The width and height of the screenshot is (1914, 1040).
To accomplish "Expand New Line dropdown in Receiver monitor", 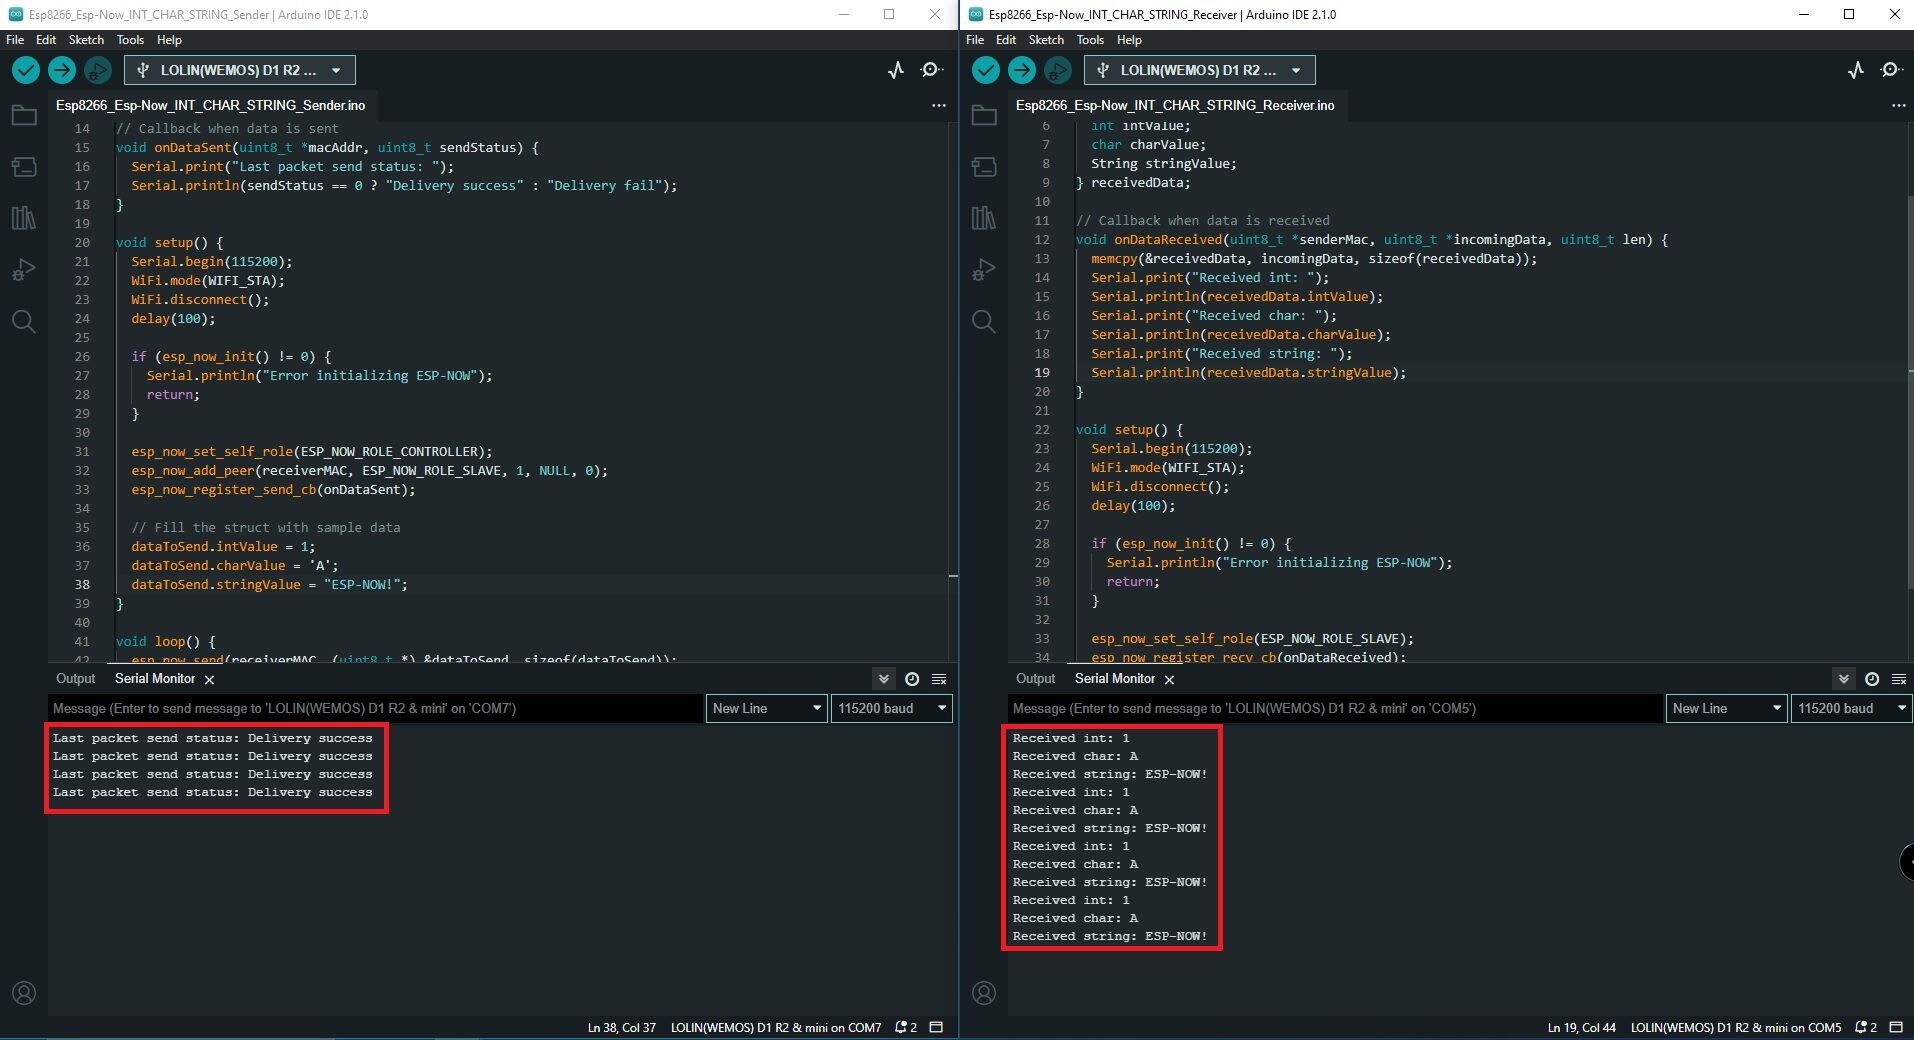I will 1727,708.
